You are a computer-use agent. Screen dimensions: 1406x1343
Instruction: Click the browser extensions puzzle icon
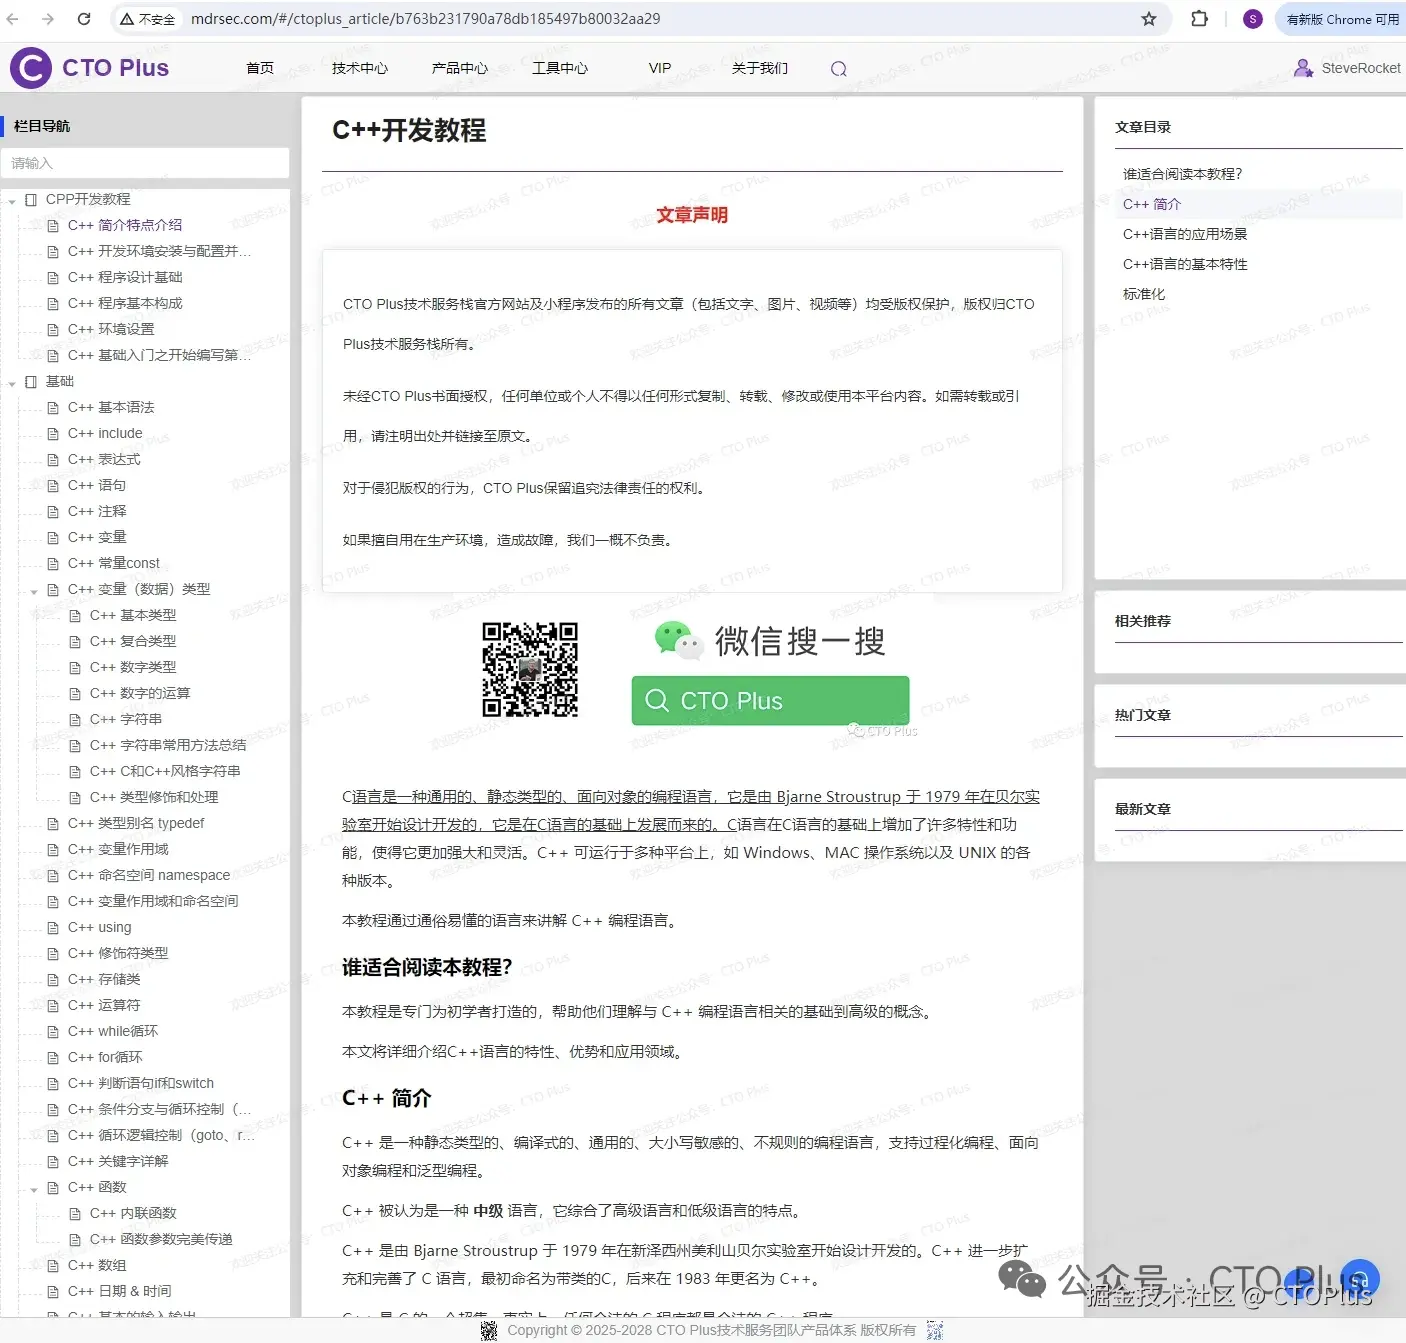1198,18
